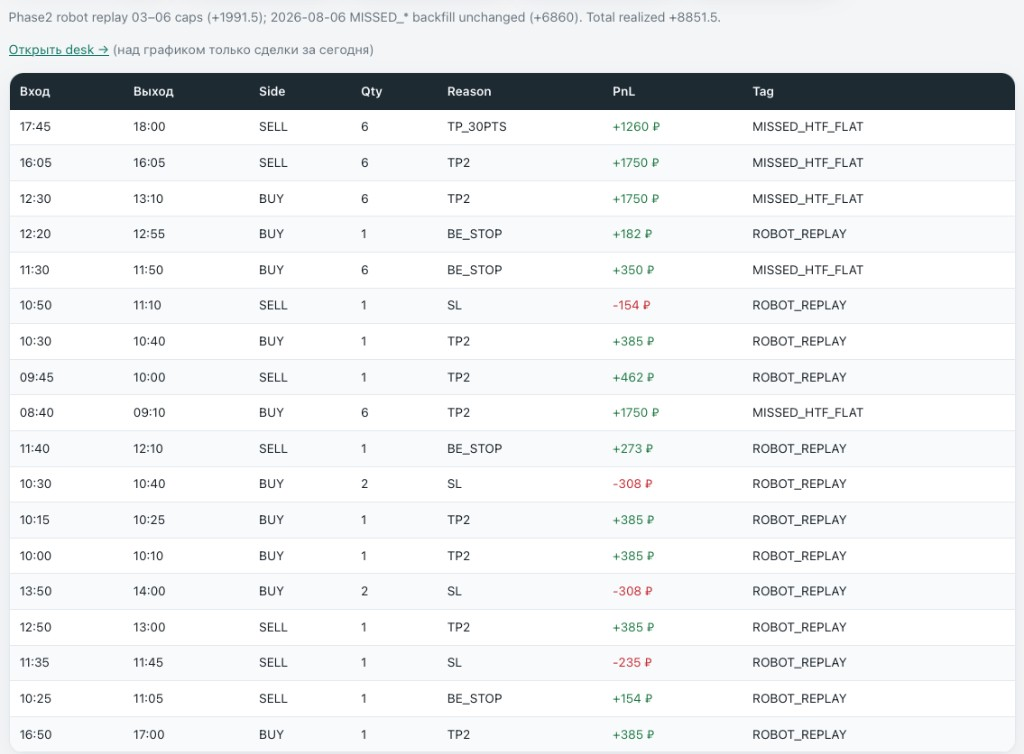This screenshot has height=754, width=1024.
Task: Click the "PnL" column header
Action: (624, 91)
